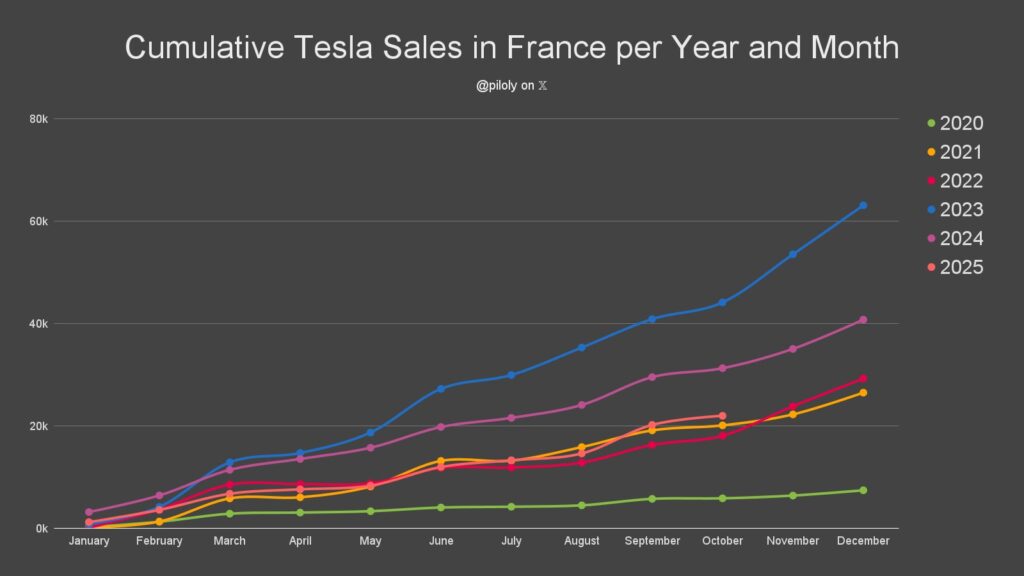Click the chart title text
Screen dimensions: 1024x576
pos(511,47)
